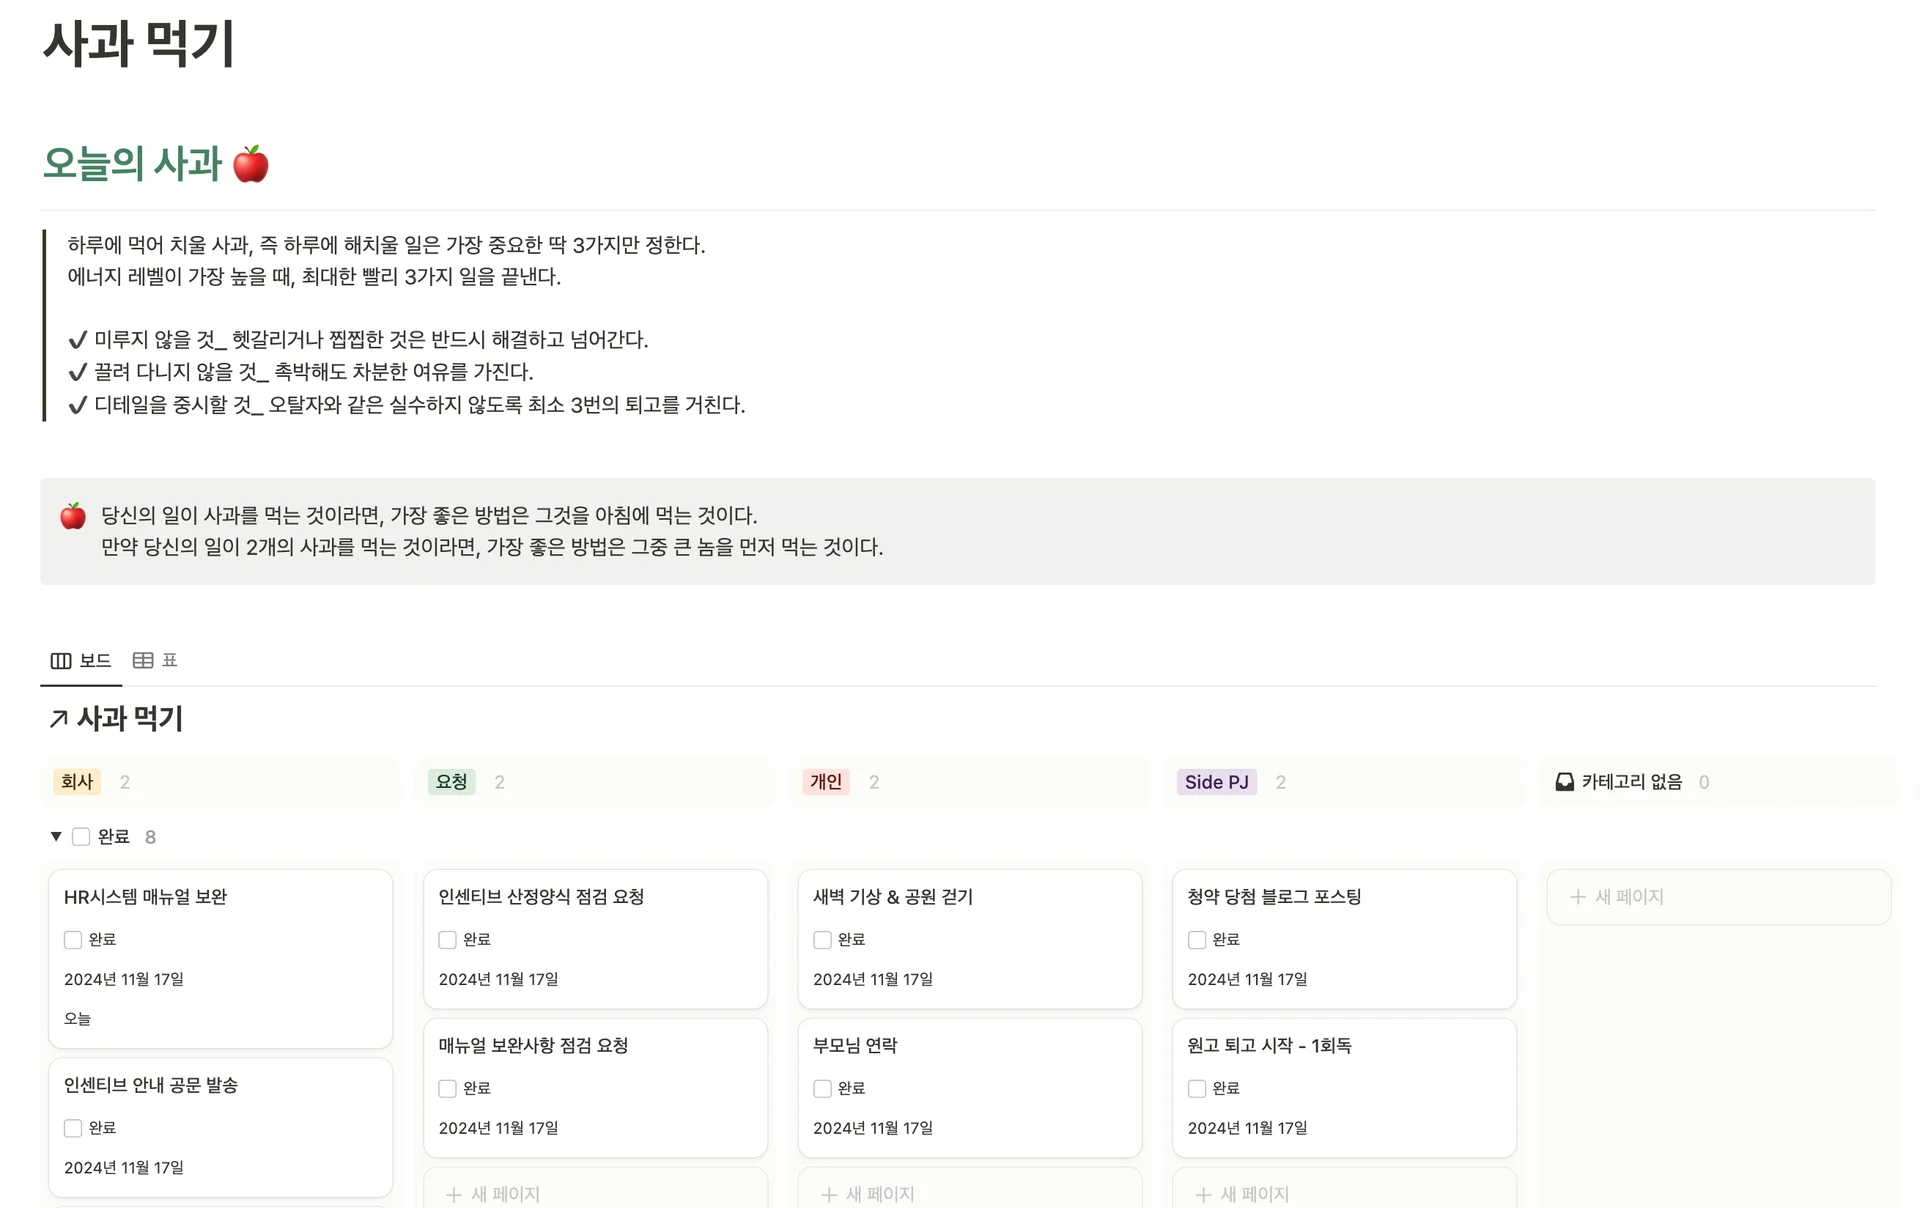Image resolution: width=1920 pixels, height=1208 pixels.
Task: Check 완료 on HR시스템 매뉴얼 보완 card
Action: (73, 939)
